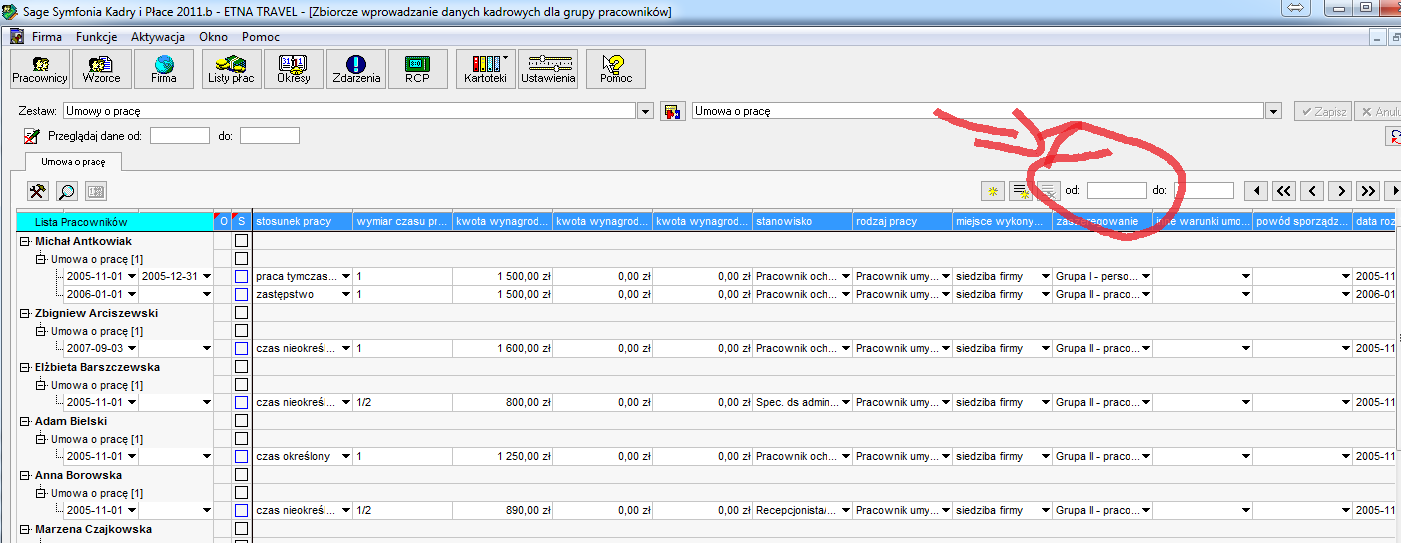Click Przeglądaj dane od input field

click(x=180, y=135)
